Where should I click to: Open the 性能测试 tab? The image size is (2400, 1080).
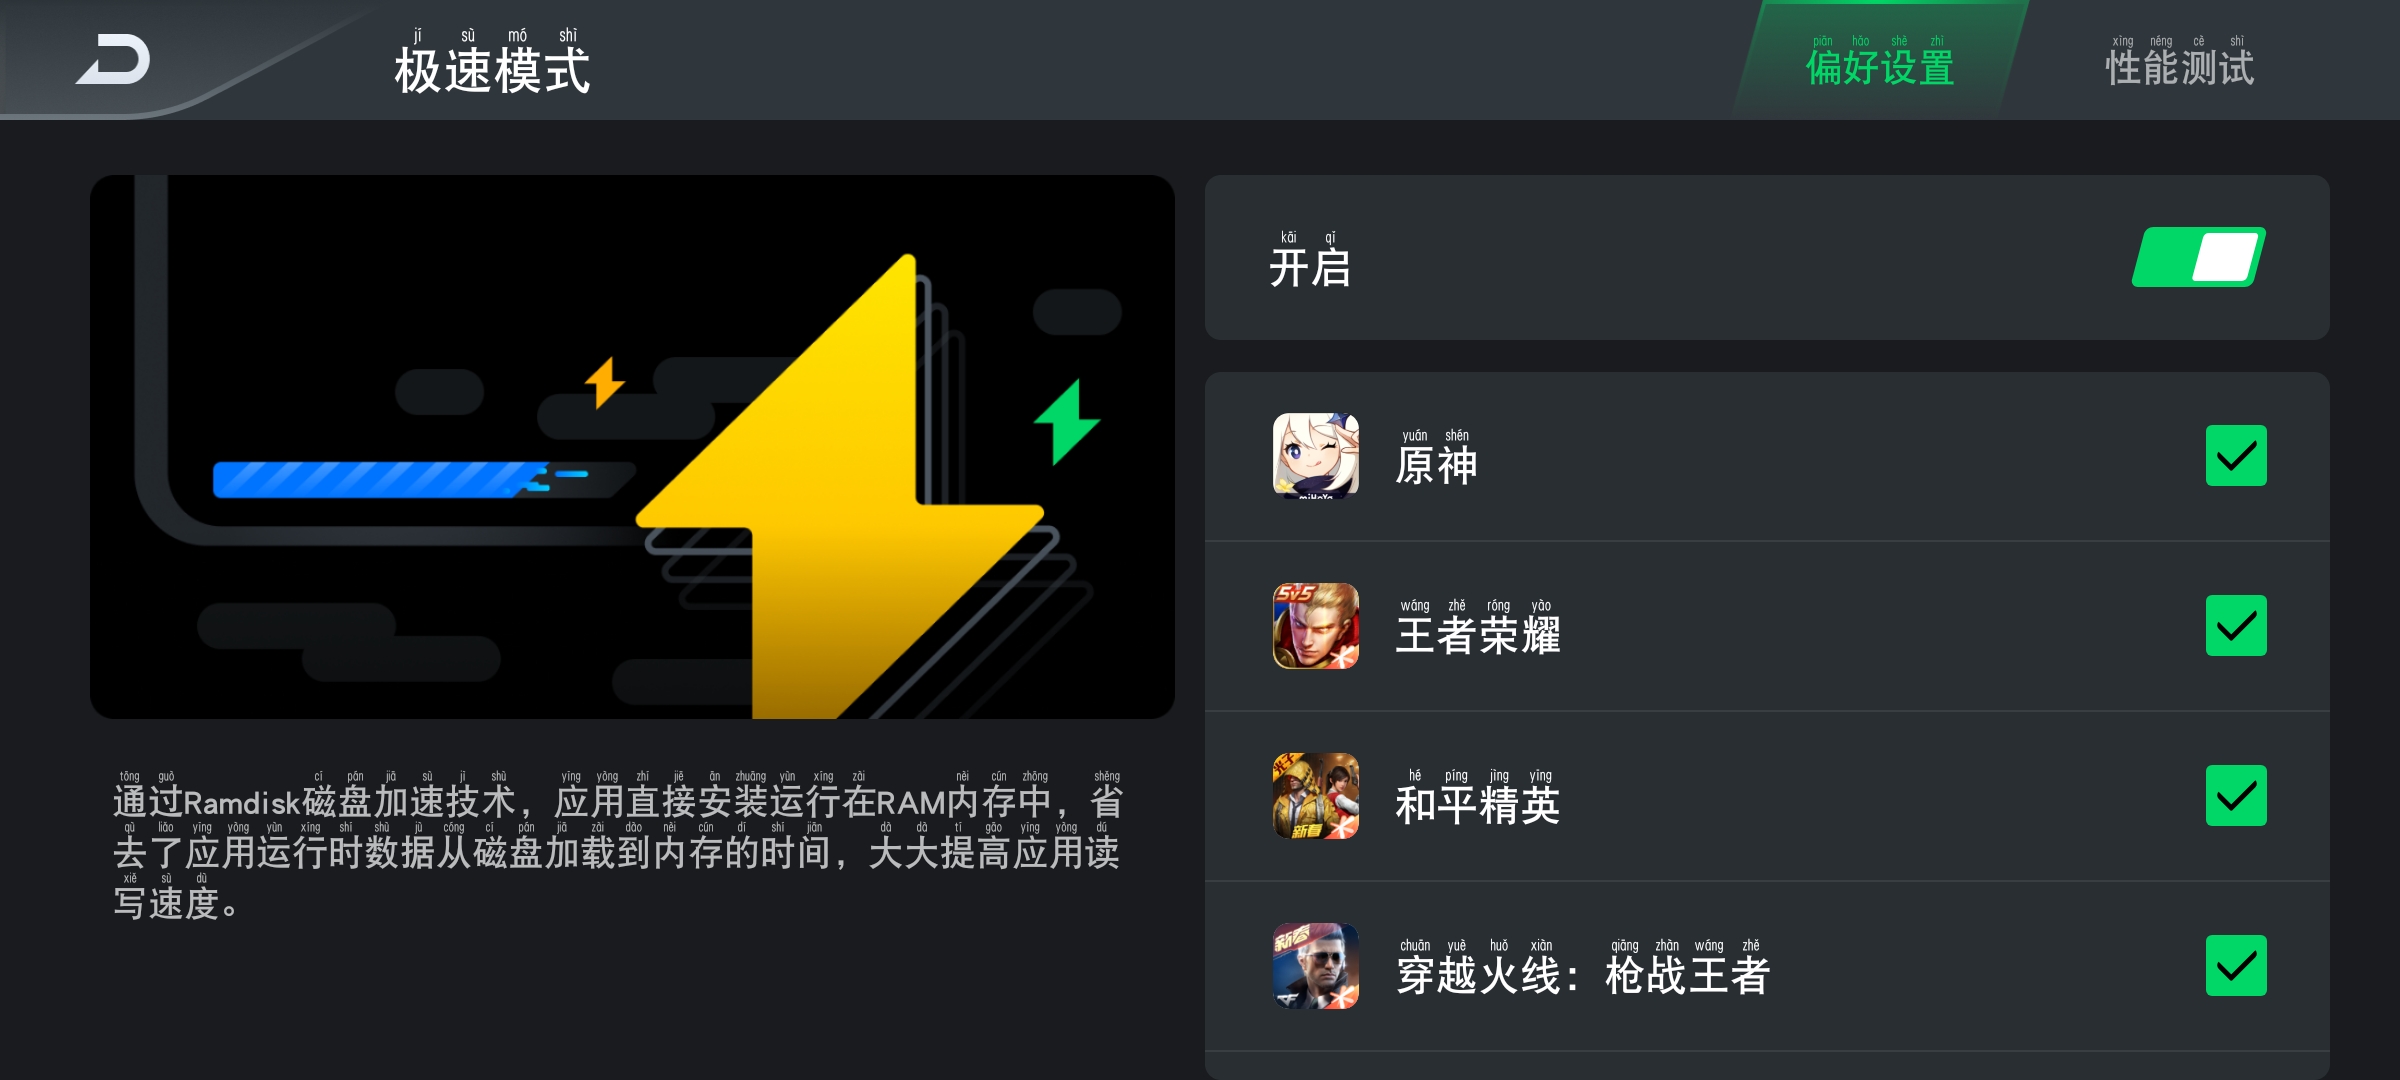(2180, 62)
